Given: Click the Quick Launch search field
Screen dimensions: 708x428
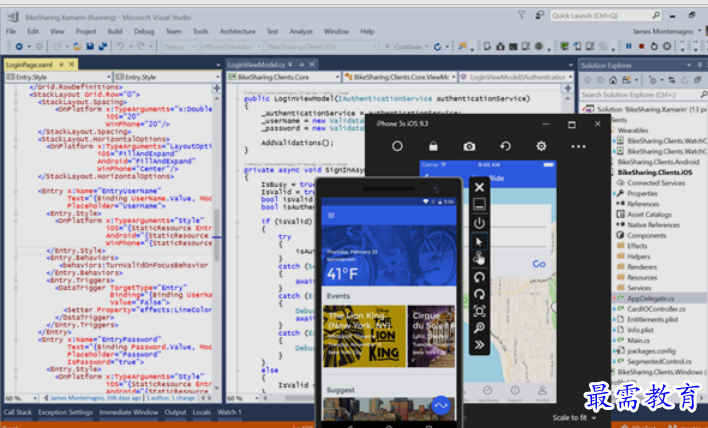Looking at the screenshot, I should tap(606, 15).
